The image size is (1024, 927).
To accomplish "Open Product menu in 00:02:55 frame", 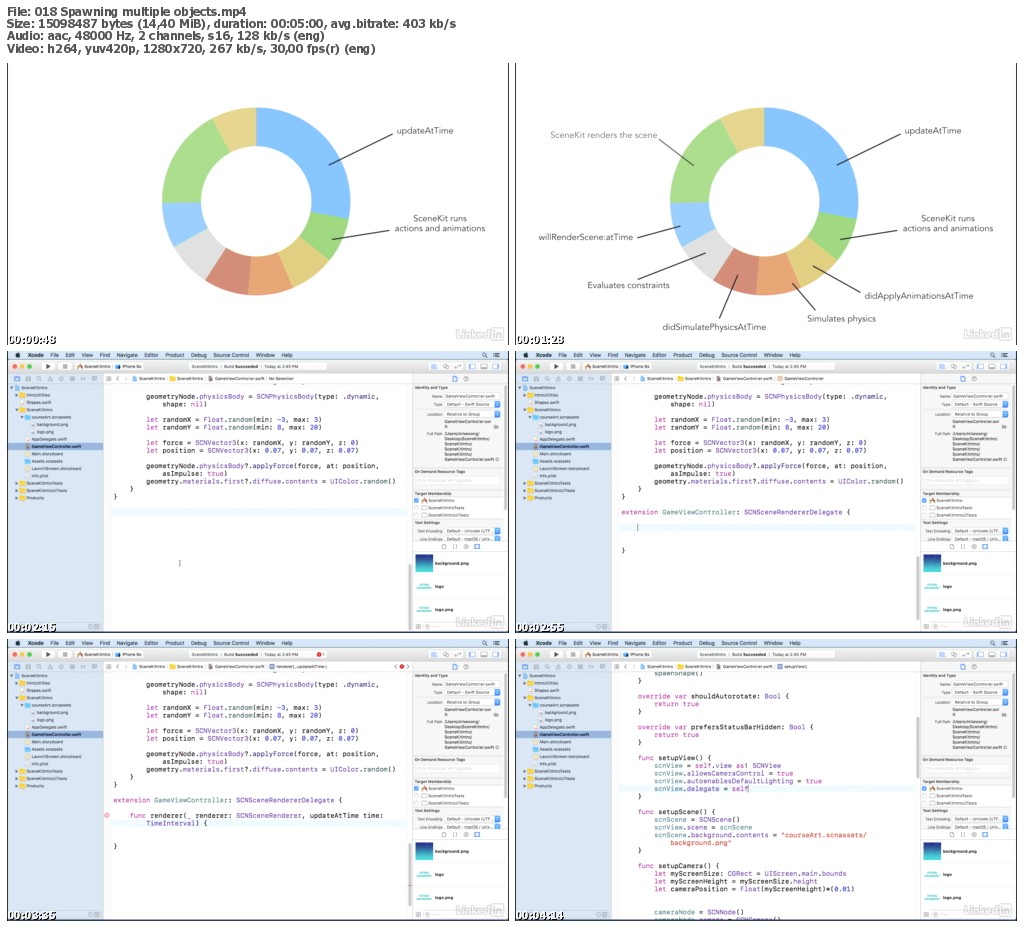I will pyautogui.click(x=682, y=355).
